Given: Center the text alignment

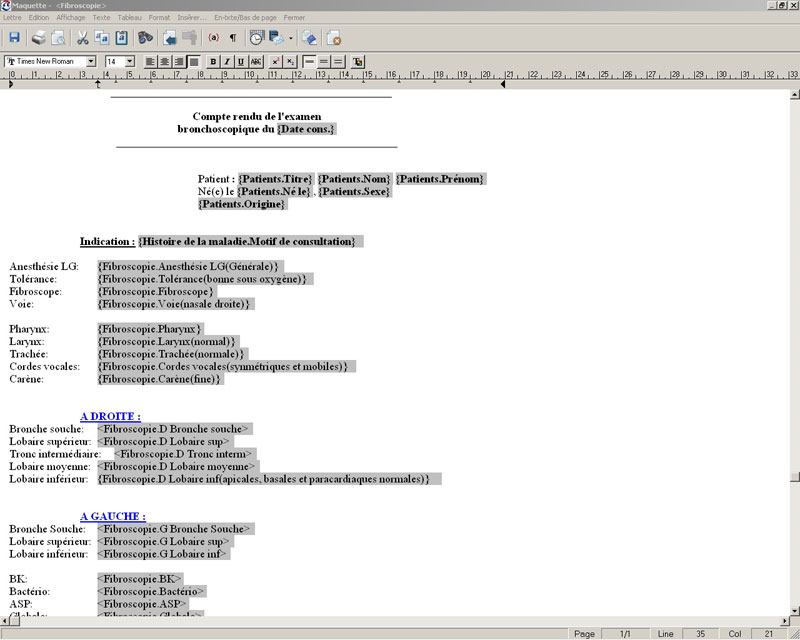Looking at the screenshot, I should 164,62.
